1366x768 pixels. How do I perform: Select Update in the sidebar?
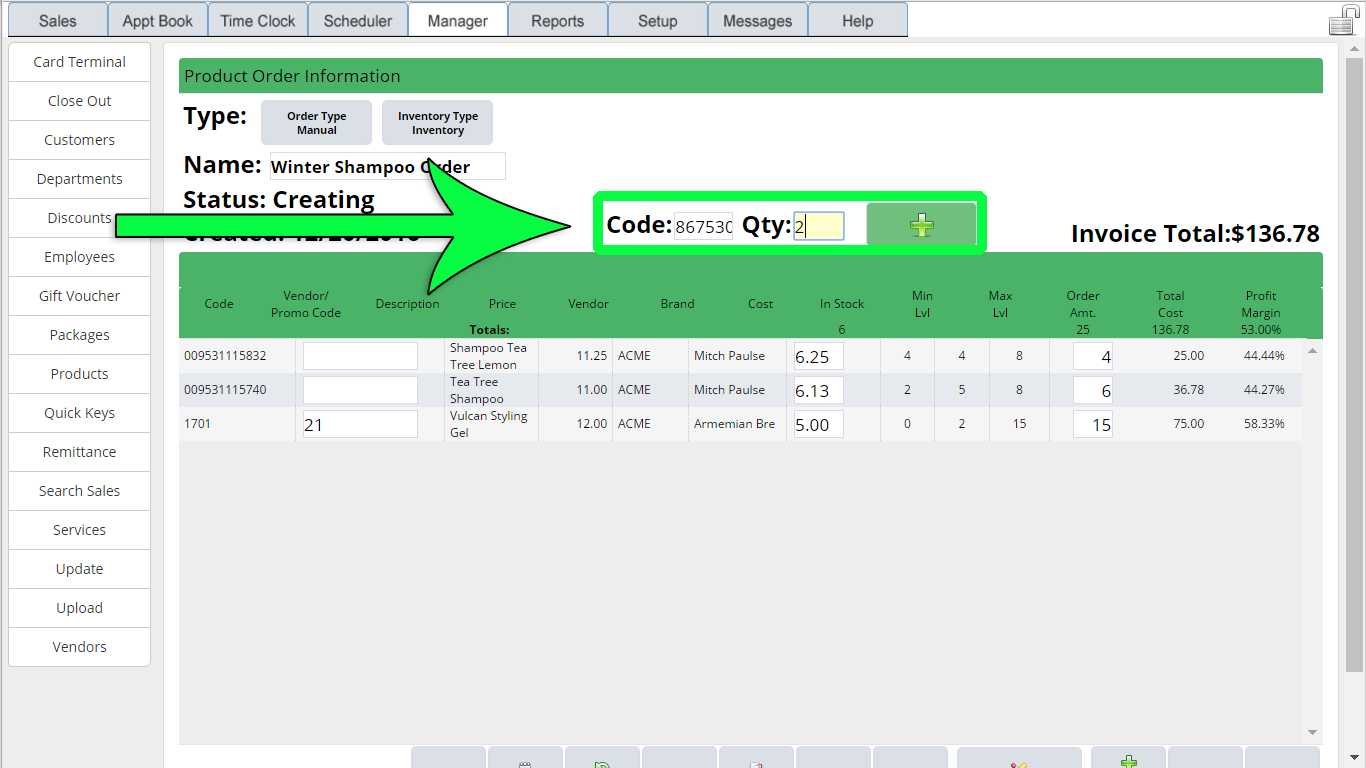point(79,569)
